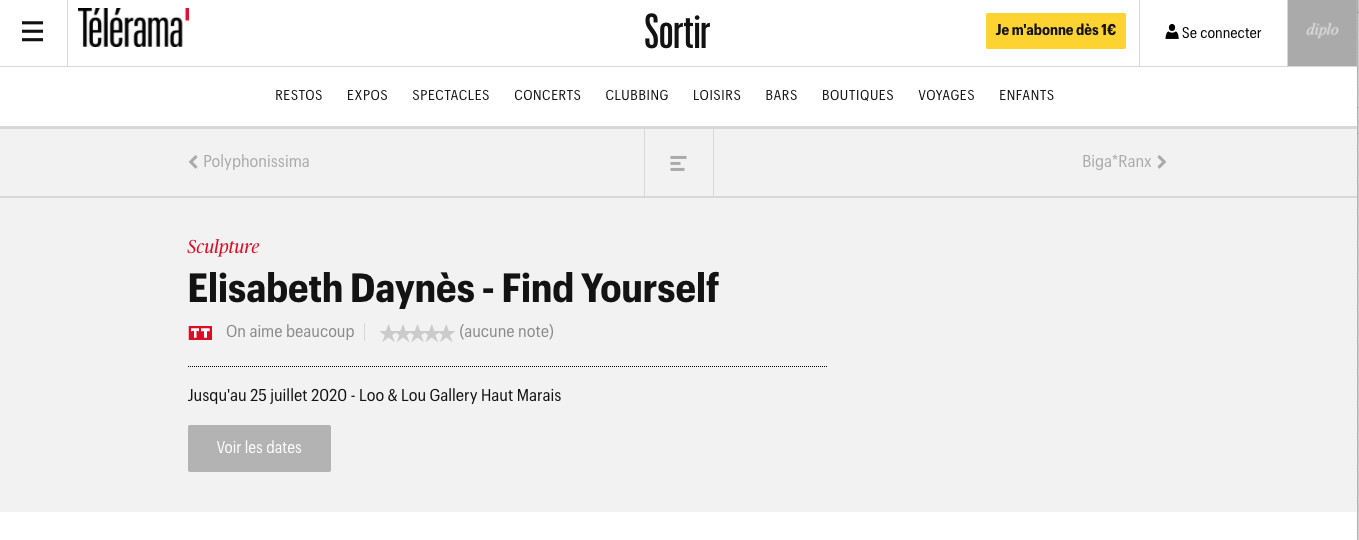Click the Télérama logo
Image resolution: width=1359 pixels, height=540 pixels.
click(134, 29)
